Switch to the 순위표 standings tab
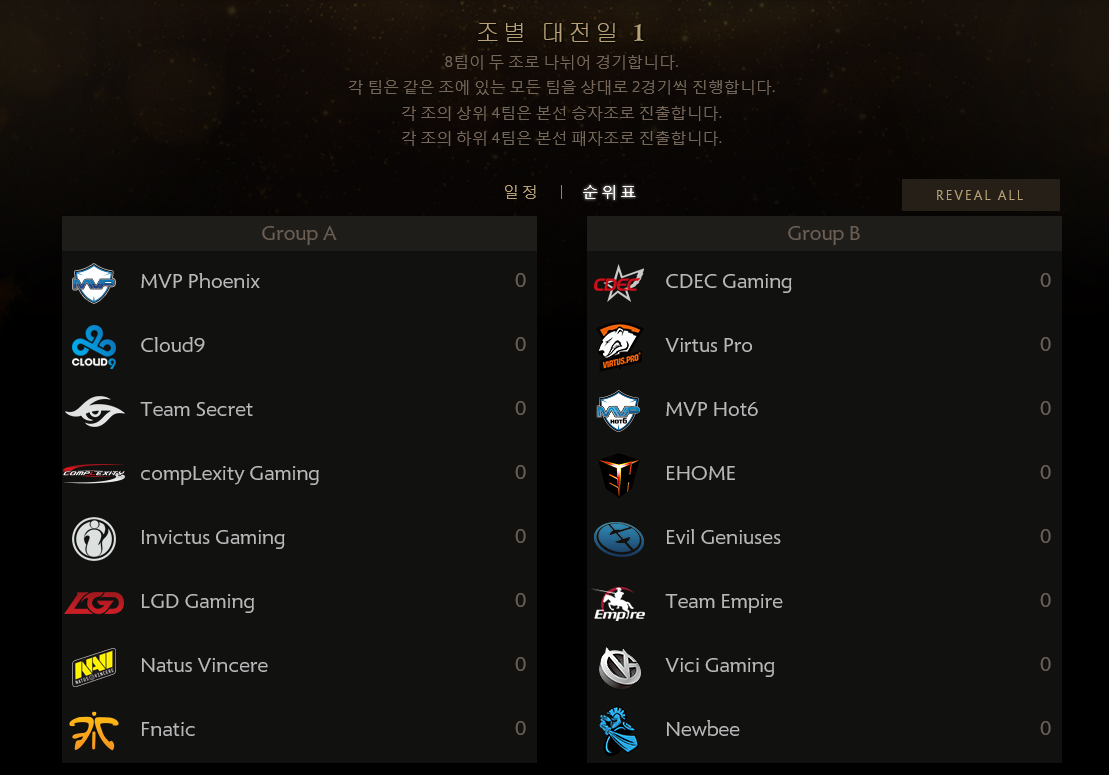The height and width of the screenshot is (775, 1109). [609, 192]
